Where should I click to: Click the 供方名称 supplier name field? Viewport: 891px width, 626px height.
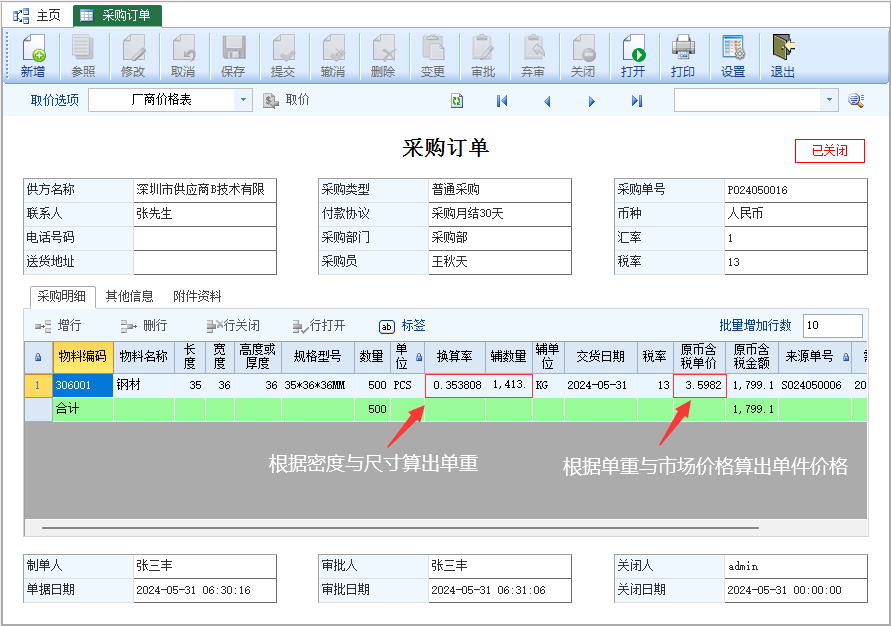tap(205, 190)
